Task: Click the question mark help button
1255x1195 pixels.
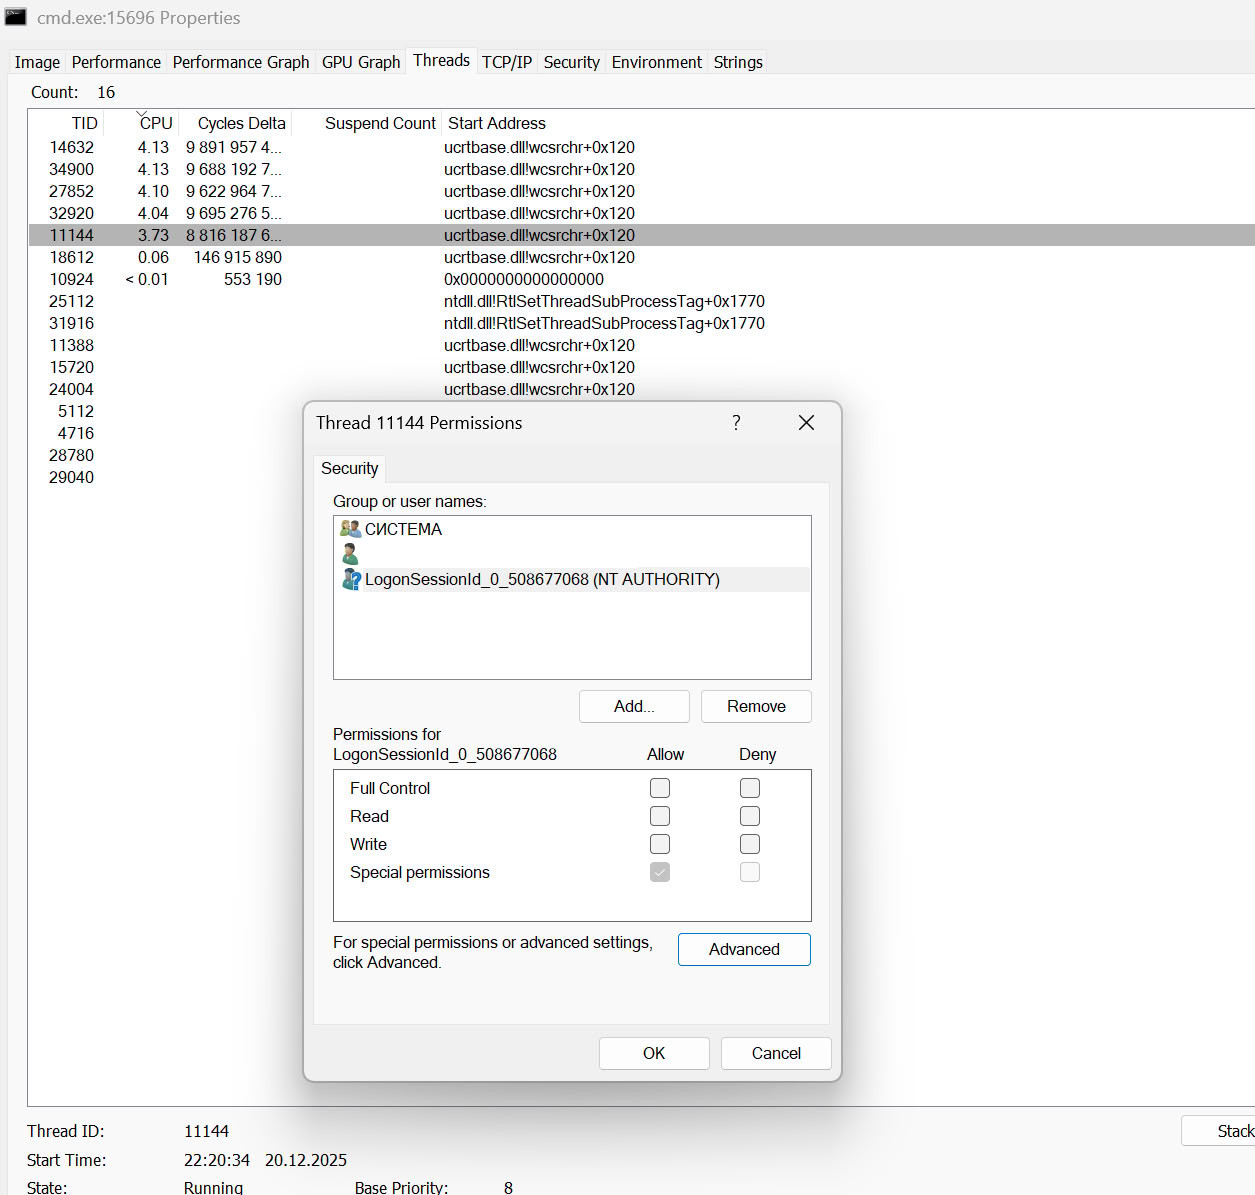Action: point(736,422)
